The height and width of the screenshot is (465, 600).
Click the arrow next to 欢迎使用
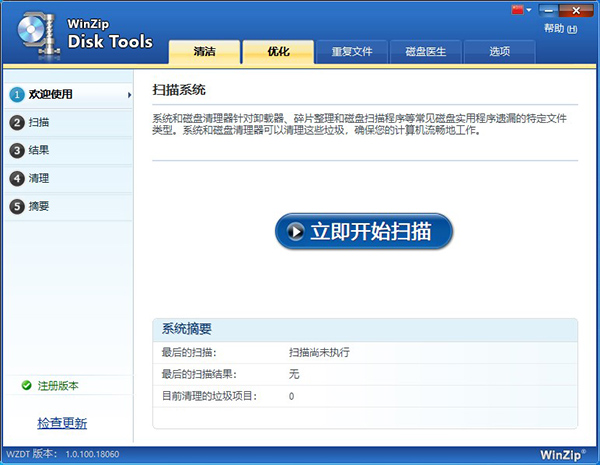click(129, 95)
